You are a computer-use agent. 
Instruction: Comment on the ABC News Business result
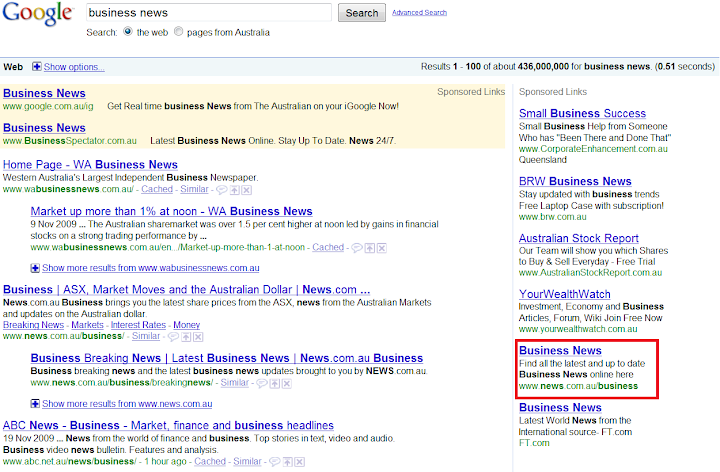tap(275, 461)
